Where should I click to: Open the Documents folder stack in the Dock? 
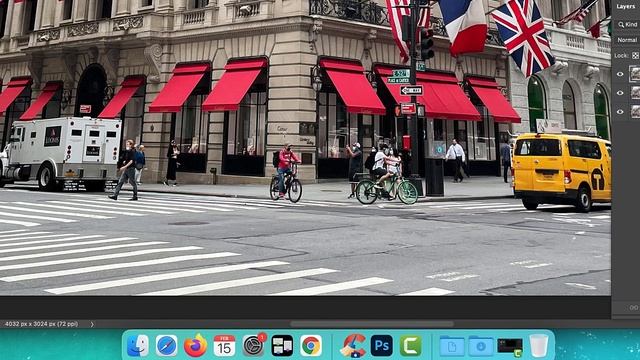[451, 346]
